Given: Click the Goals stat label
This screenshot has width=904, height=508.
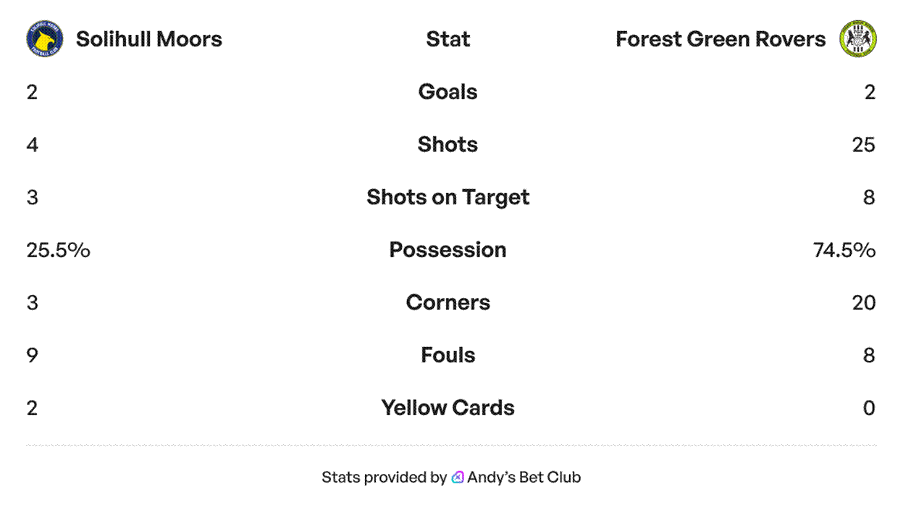Looking at the screenshot, I should point(447,92).
